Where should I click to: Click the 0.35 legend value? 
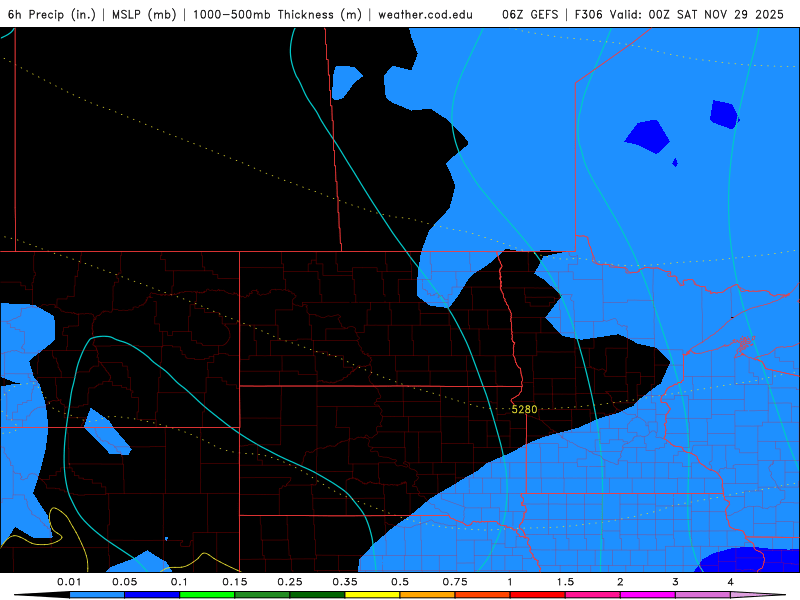click(x=345, y=582)
